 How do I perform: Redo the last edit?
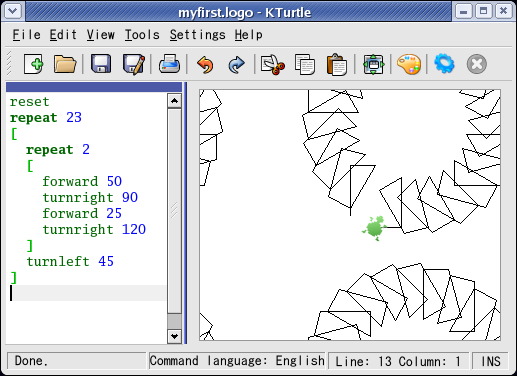[236, 64]
